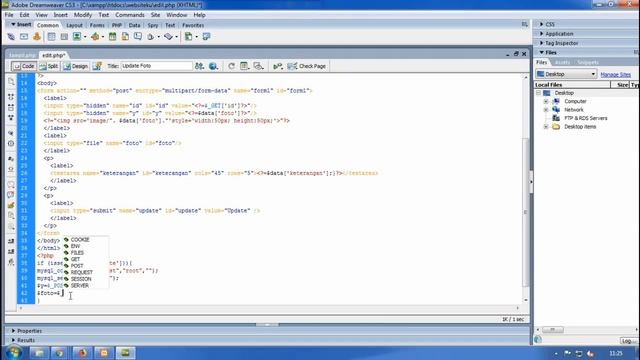Open the Modify menu
This screenshot has width=640, height=360.
coord(82,15)
